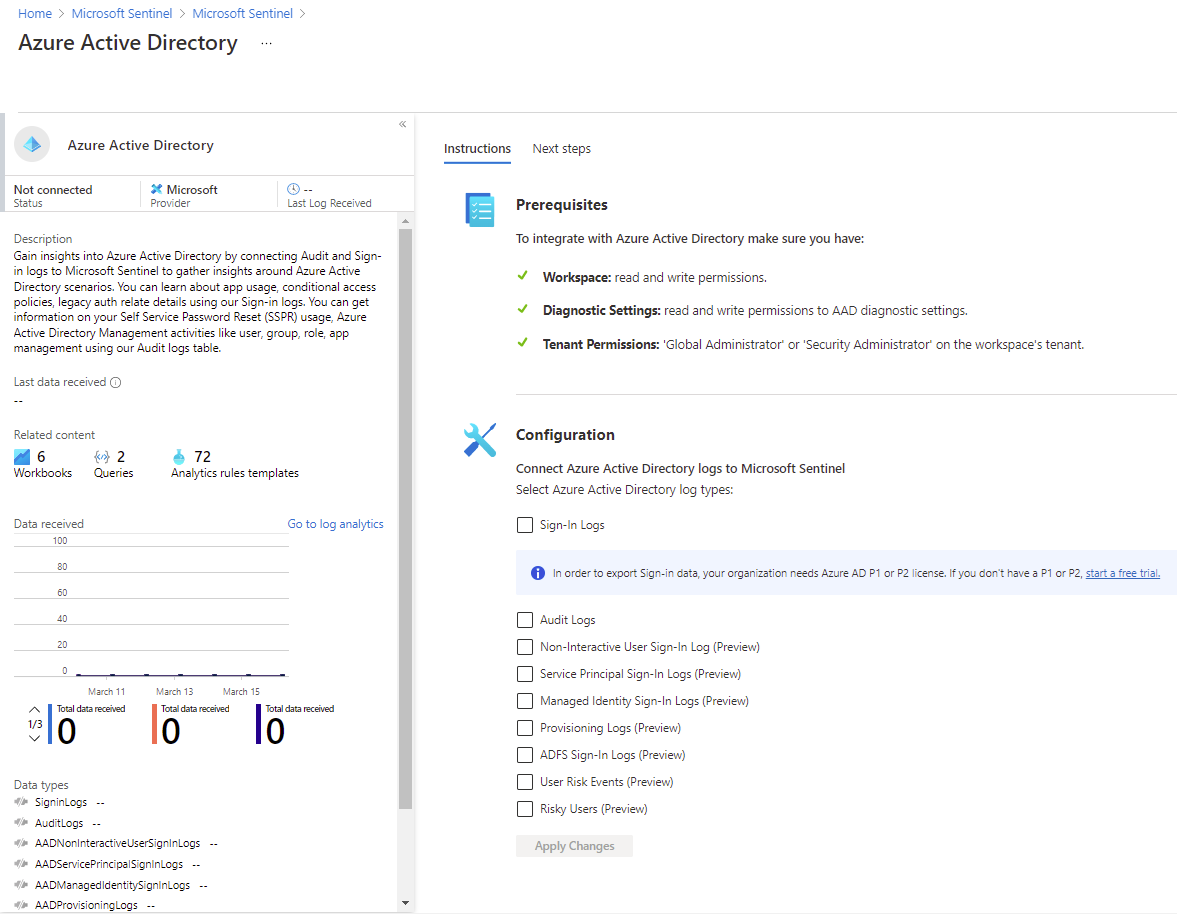
Task: Click the scrollbar down arrow in details pane
Action: pos(405,903)
